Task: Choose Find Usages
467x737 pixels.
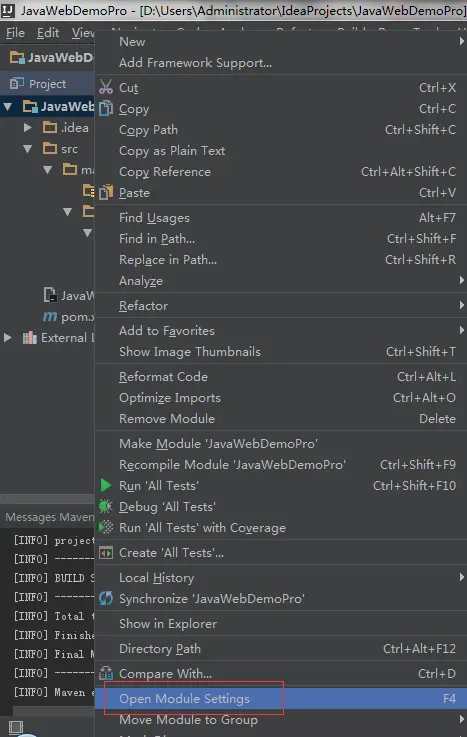Action: coord(281,218)
